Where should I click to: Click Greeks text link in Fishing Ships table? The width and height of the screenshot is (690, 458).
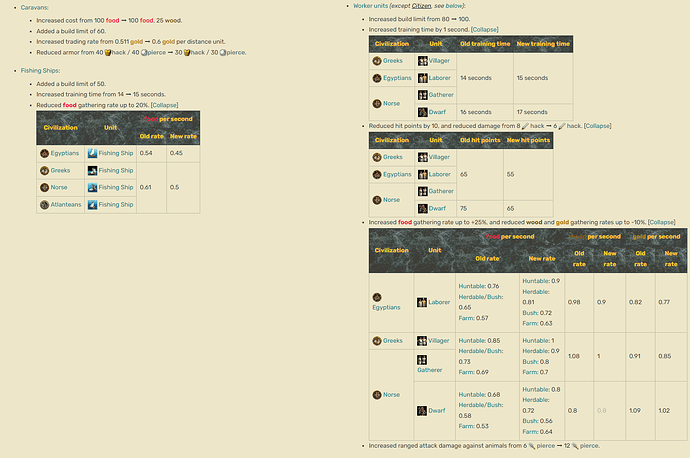[62, 170]
